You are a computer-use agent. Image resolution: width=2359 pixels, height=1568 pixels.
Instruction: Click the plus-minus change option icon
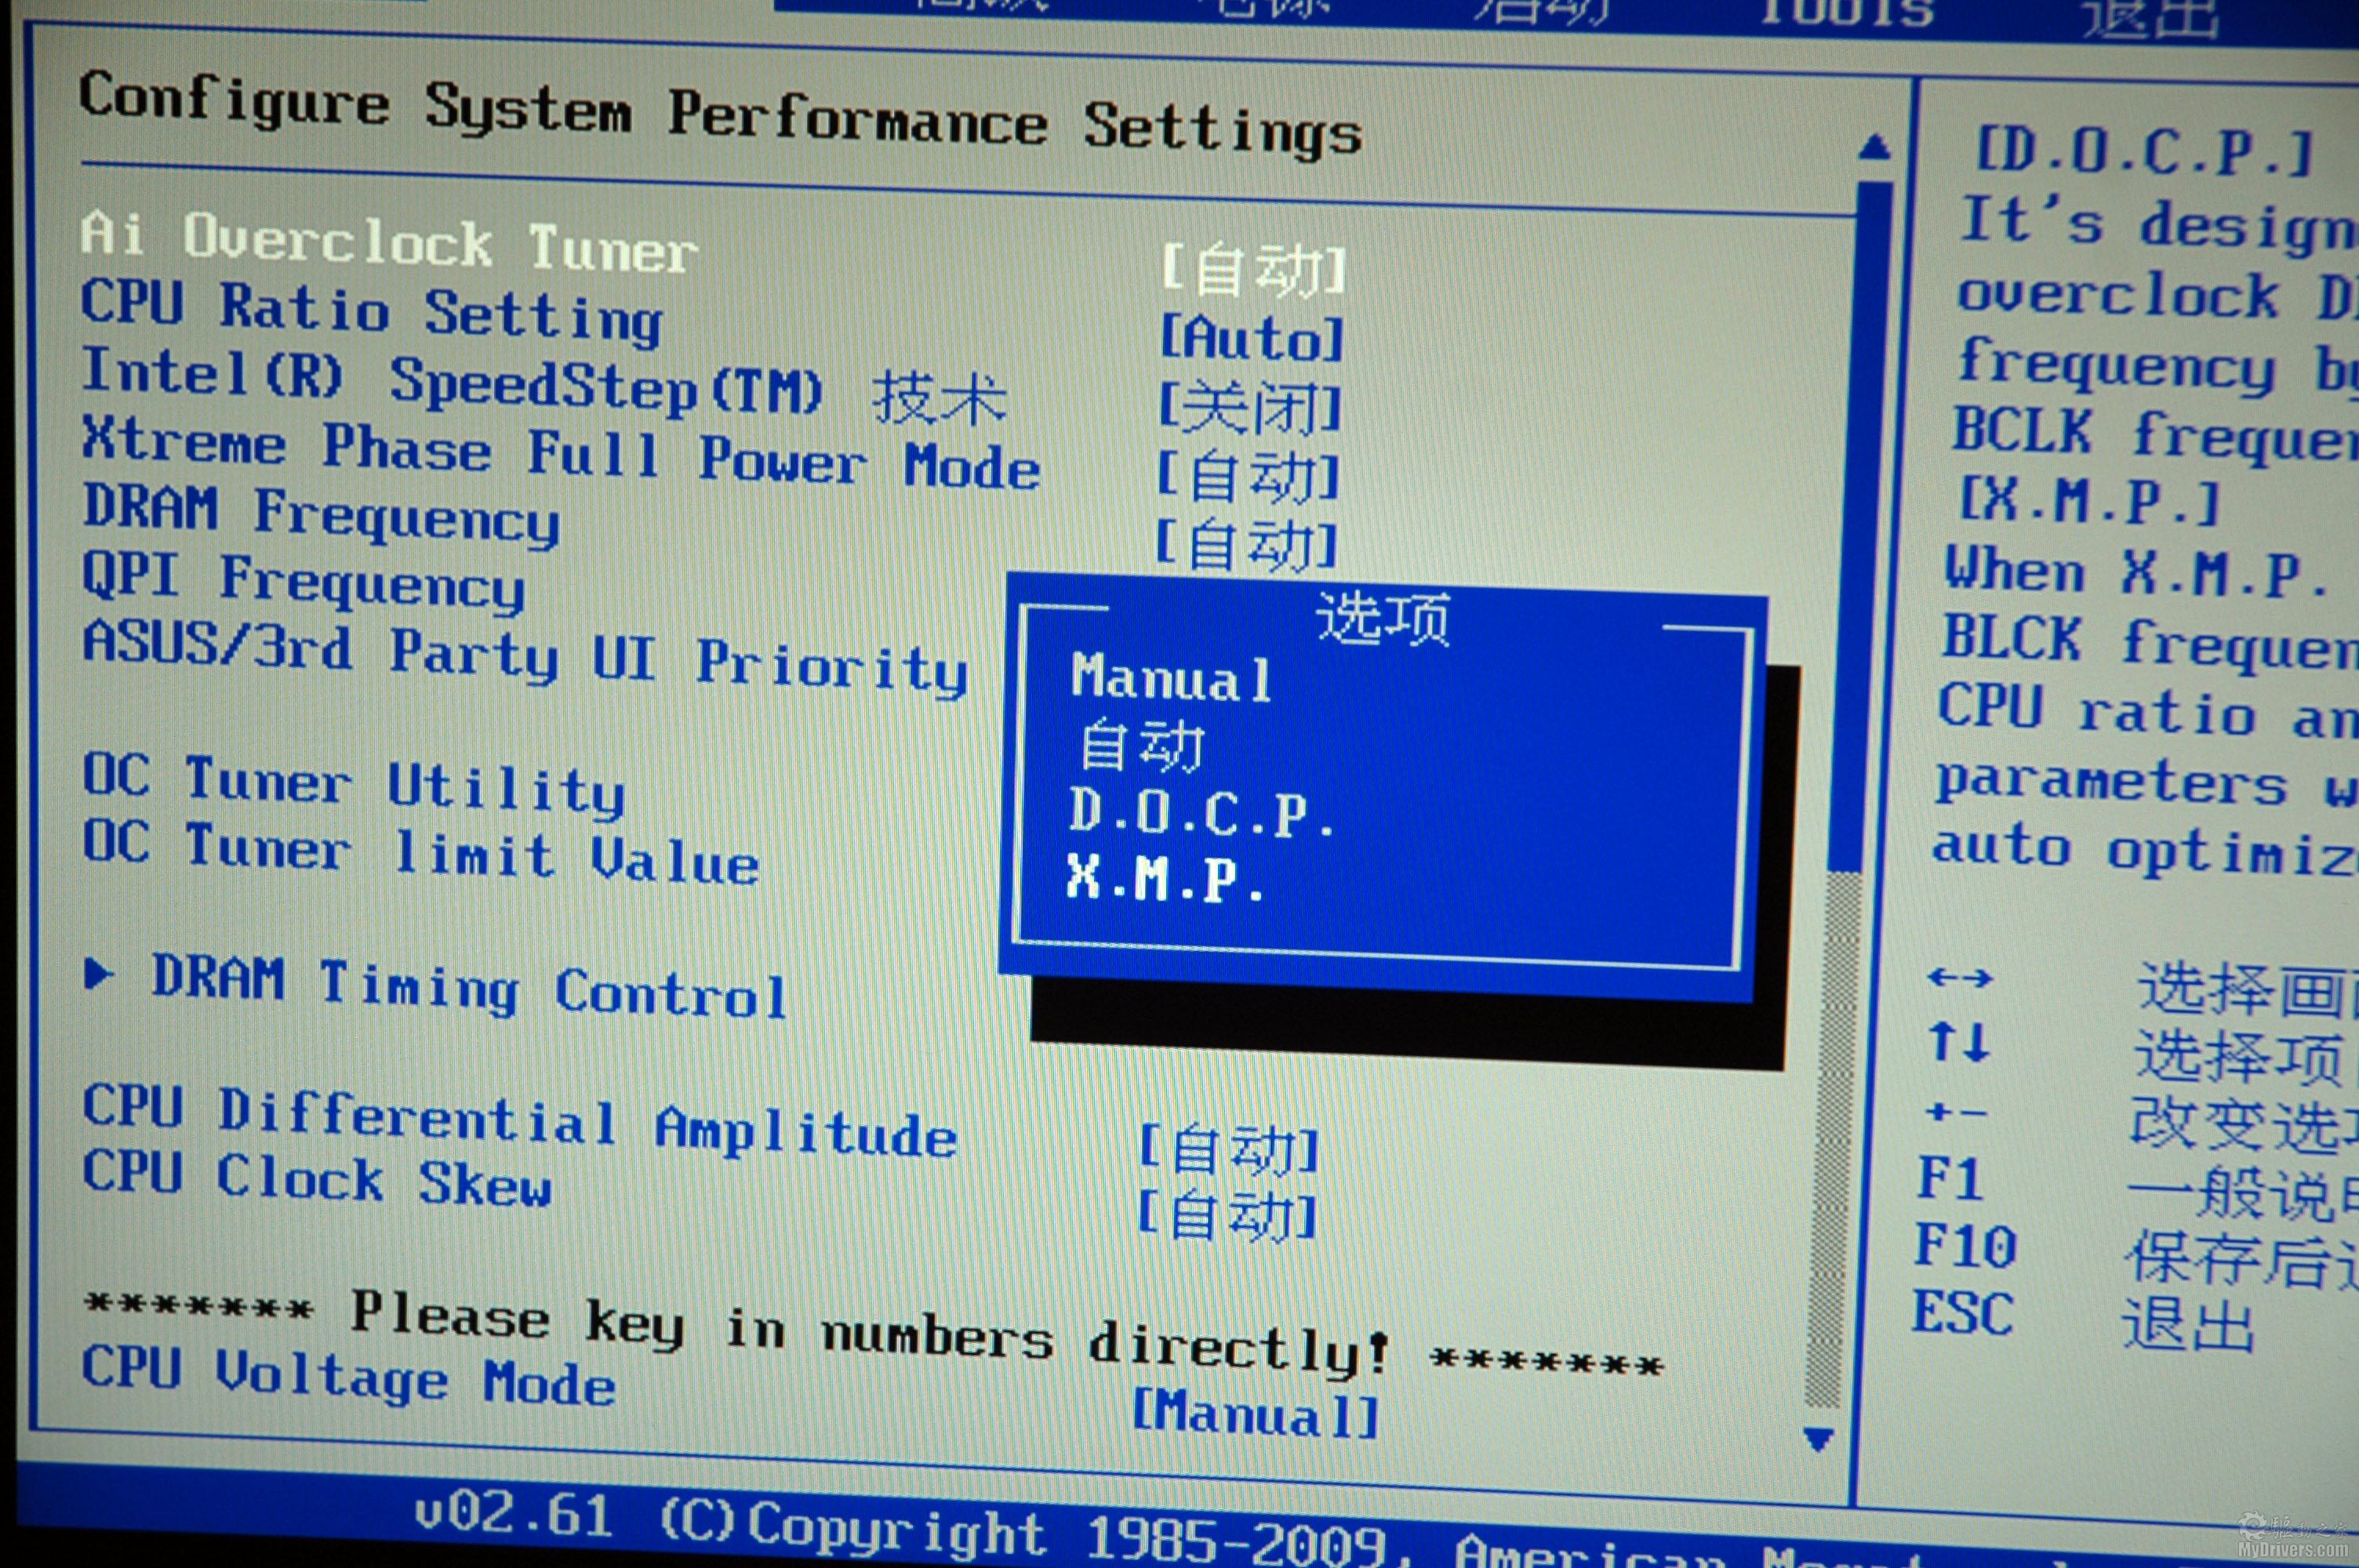coord(1955,1111)
